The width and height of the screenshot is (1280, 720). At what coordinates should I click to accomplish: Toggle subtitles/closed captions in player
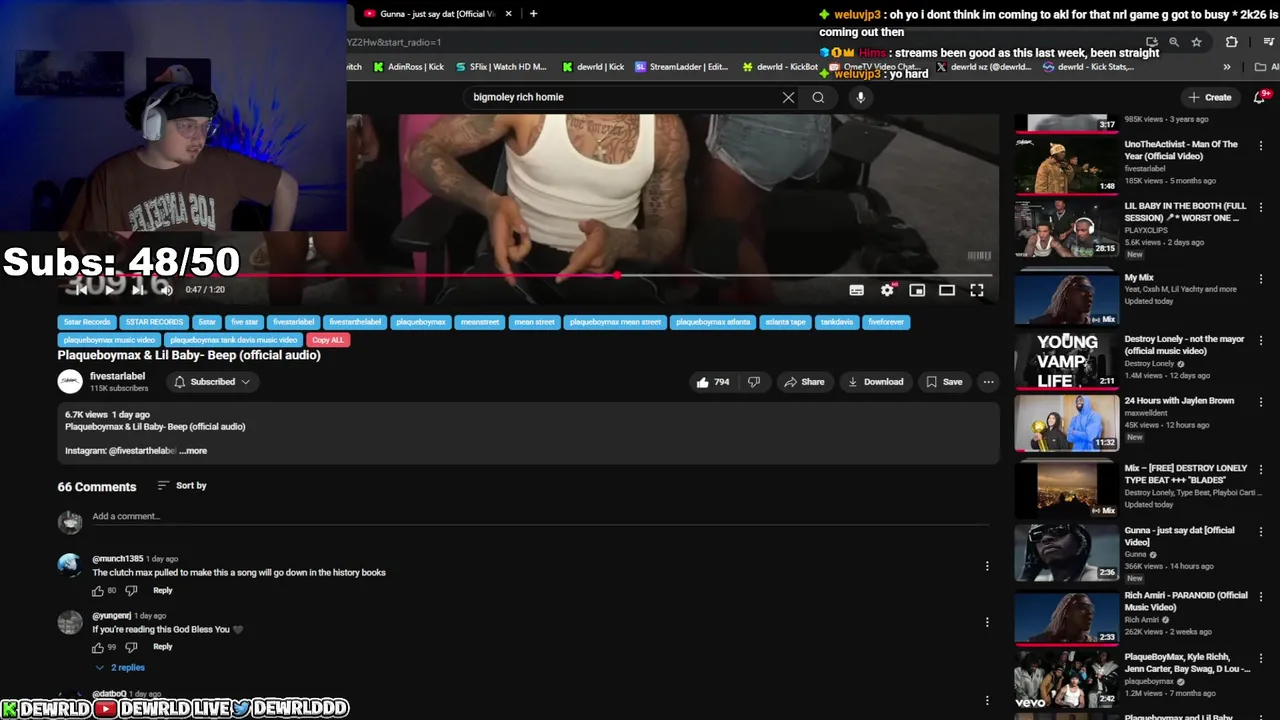tap(857, 290)
